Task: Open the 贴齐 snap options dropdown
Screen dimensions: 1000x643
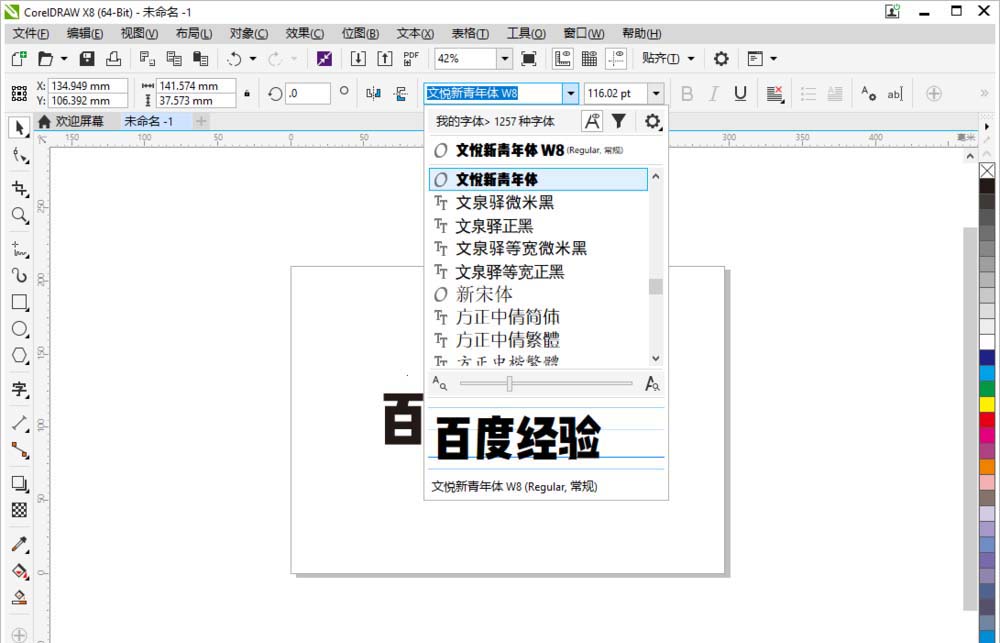Action: click(x=689, y=58)
